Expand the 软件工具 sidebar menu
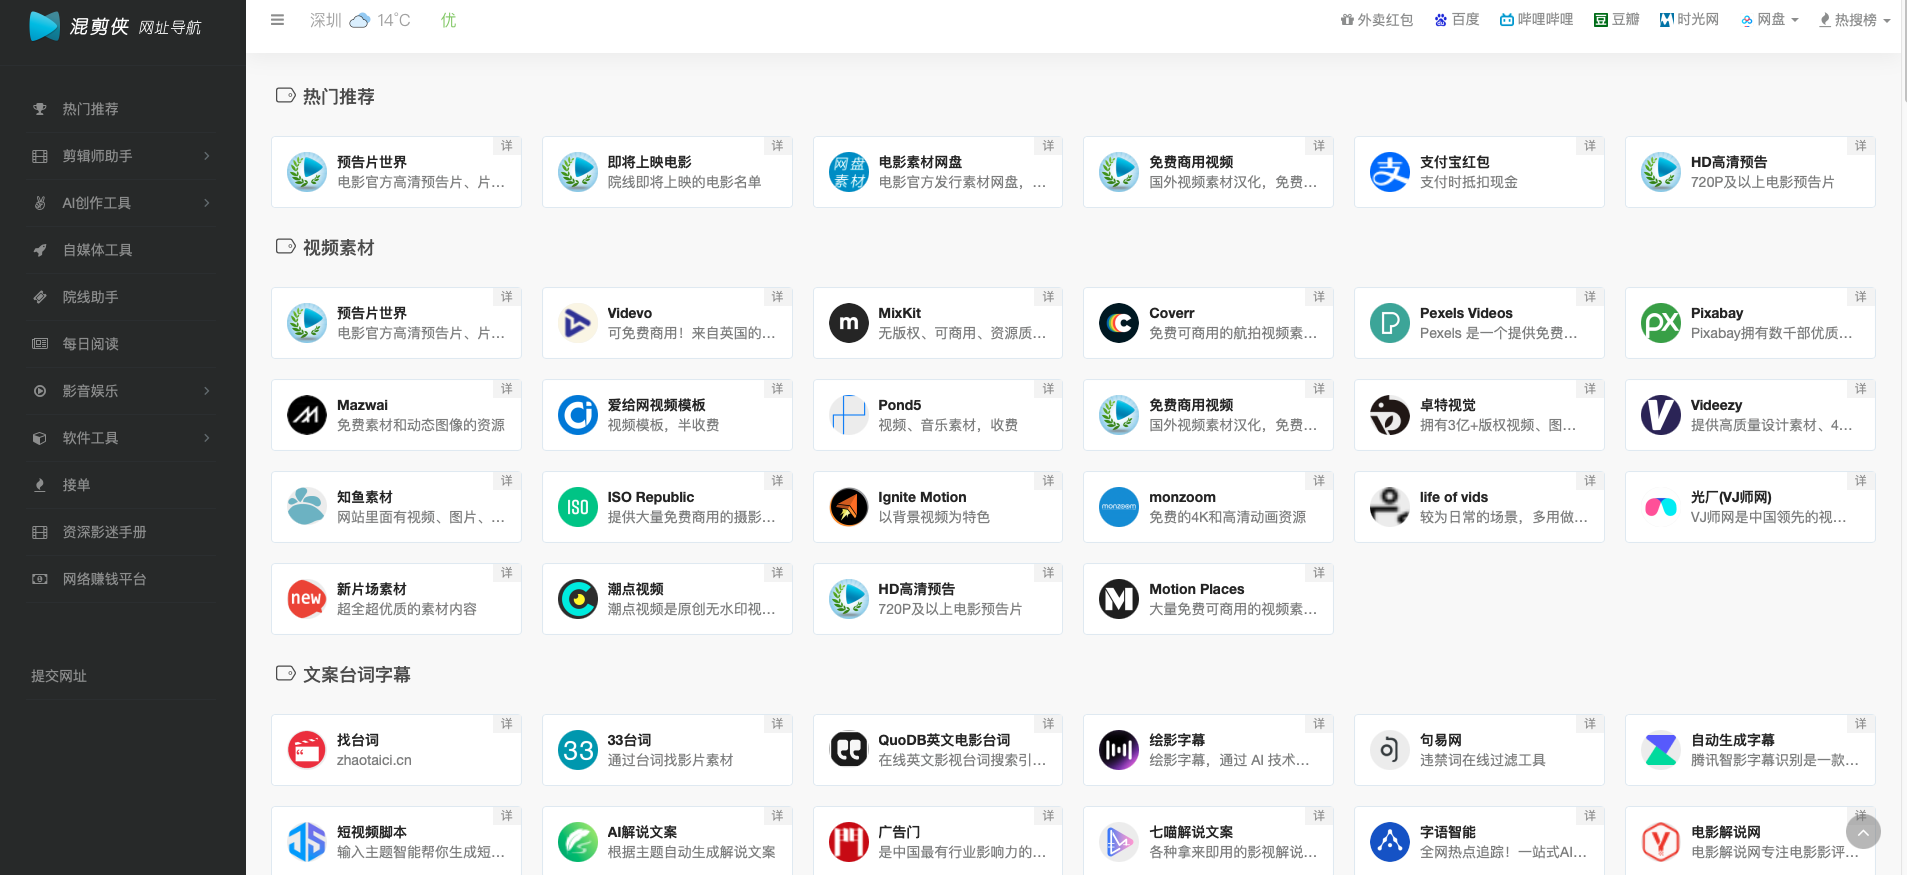The image size is (1907, 875). pos(123,438)
